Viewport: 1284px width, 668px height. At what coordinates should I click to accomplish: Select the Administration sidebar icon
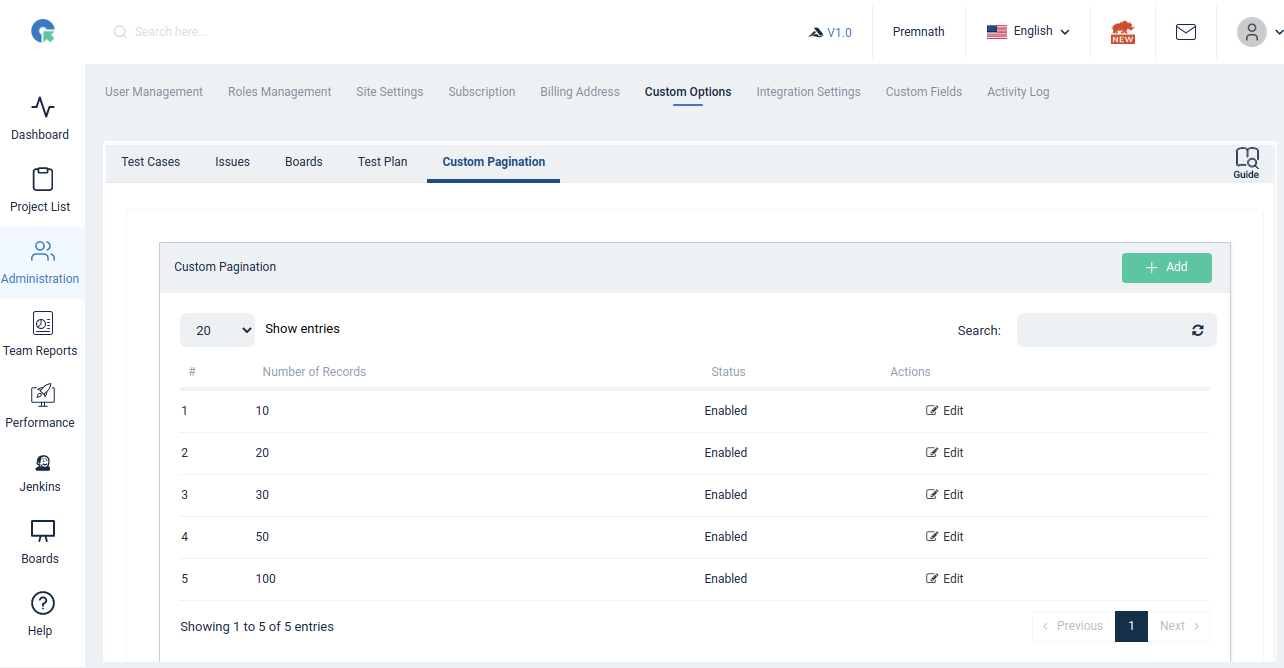coord(42,251)
